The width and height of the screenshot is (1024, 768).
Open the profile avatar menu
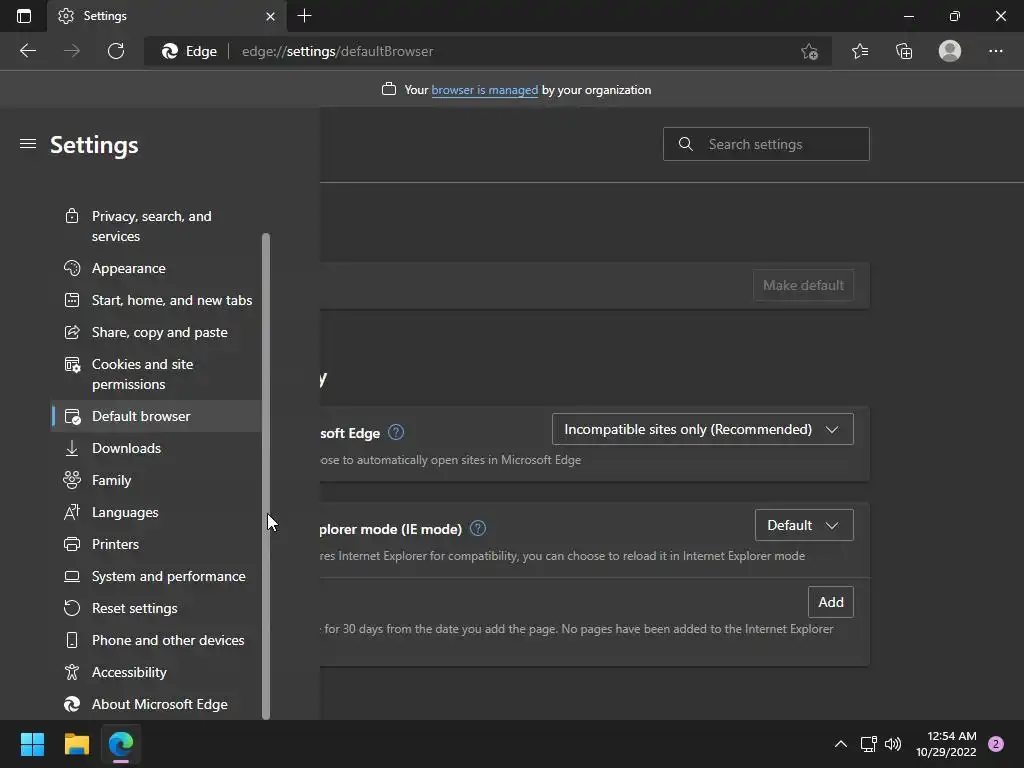(x=950, y=51)
